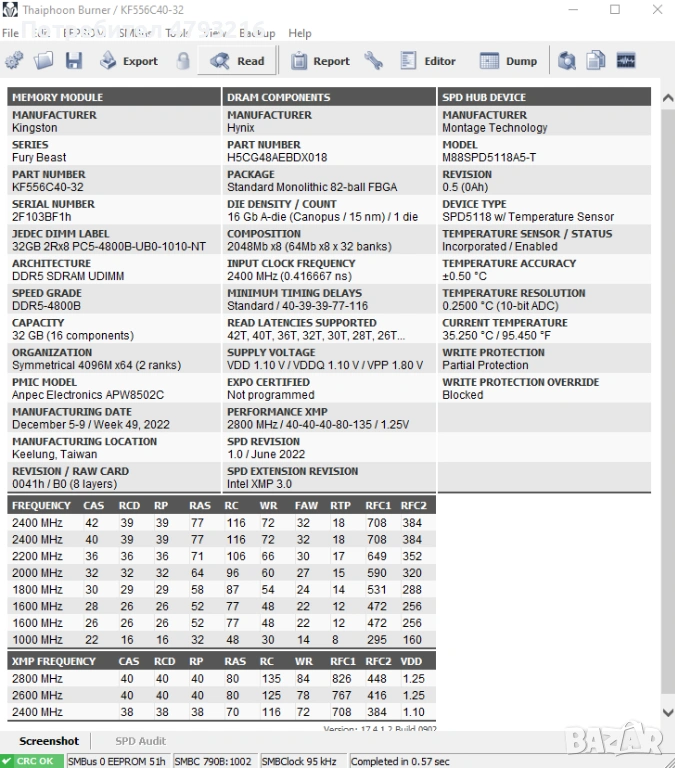Viewport: 675px width, 768px height.
Task: Switch to the Screenshot tab
Action: point(49,741)
